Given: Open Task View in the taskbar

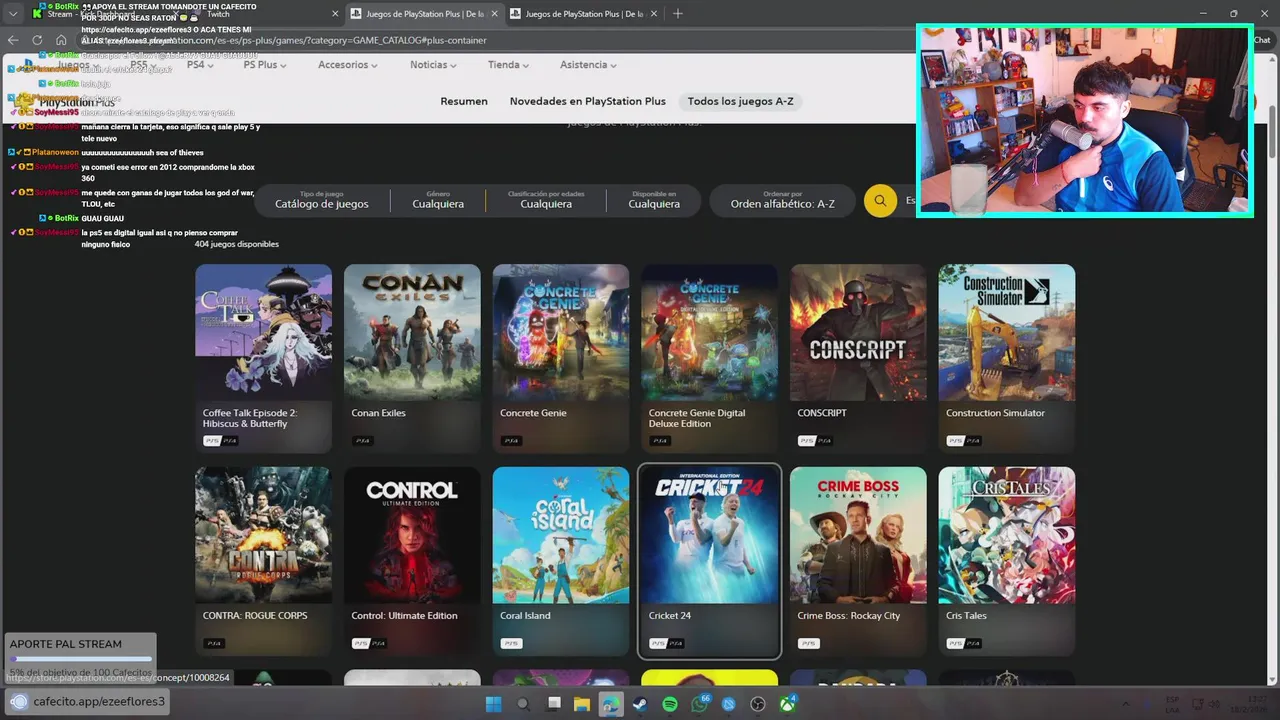Looking at the screenshot, I should click(x=553, y=704).
